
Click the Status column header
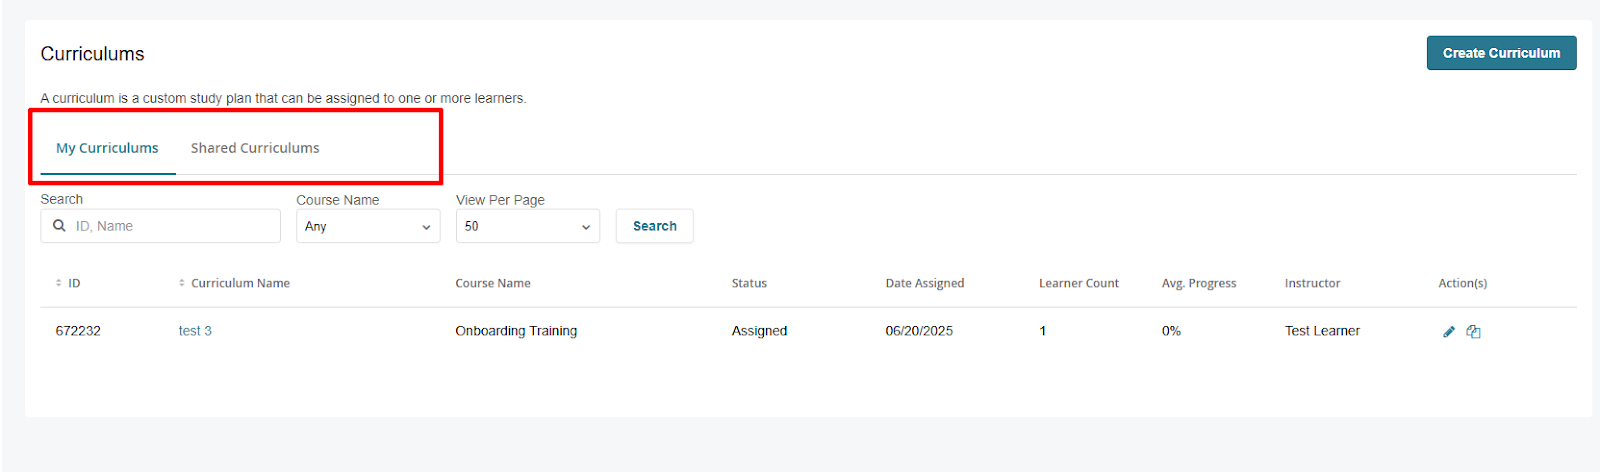[x=749, y=283]
